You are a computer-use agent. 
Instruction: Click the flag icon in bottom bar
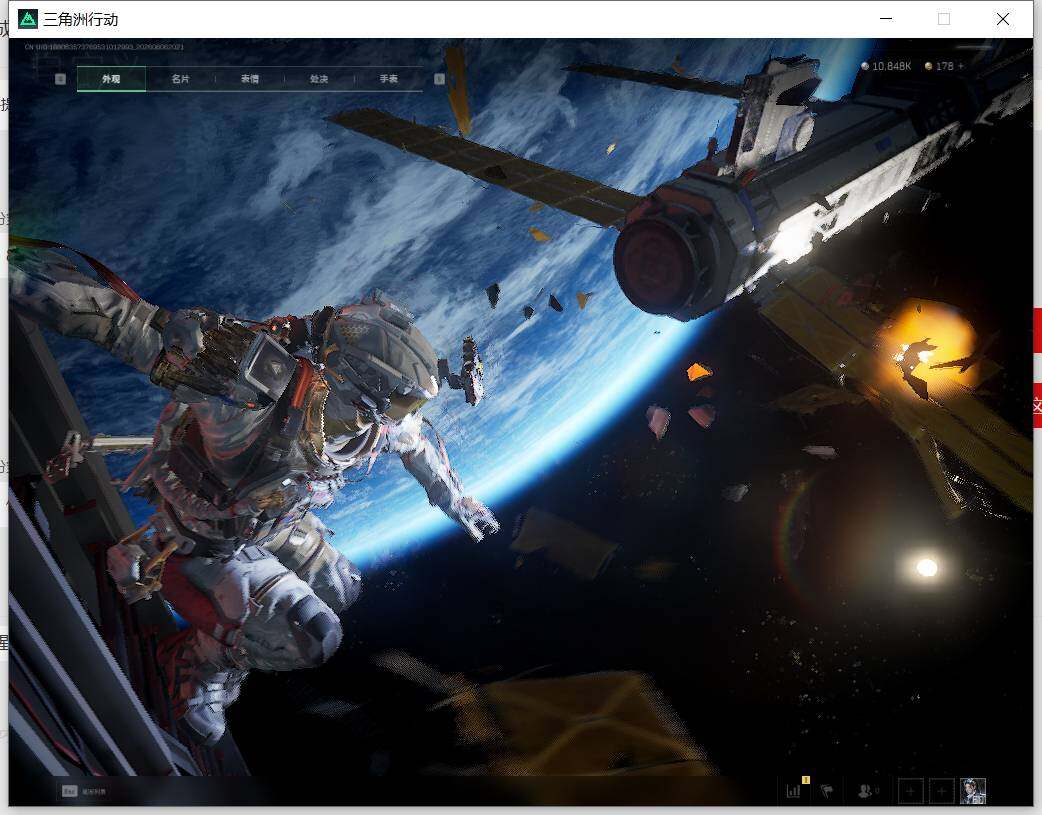tap(827, 790)
